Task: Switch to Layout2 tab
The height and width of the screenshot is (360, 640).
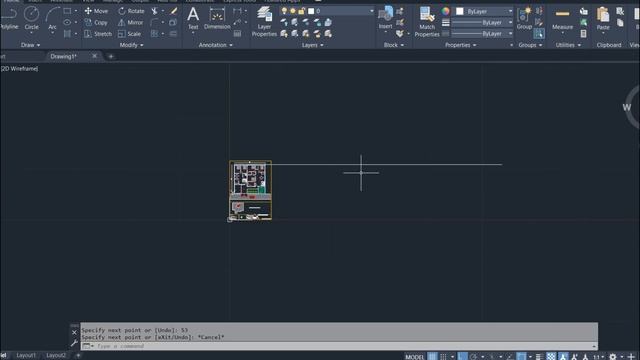Action: point(56,356)
